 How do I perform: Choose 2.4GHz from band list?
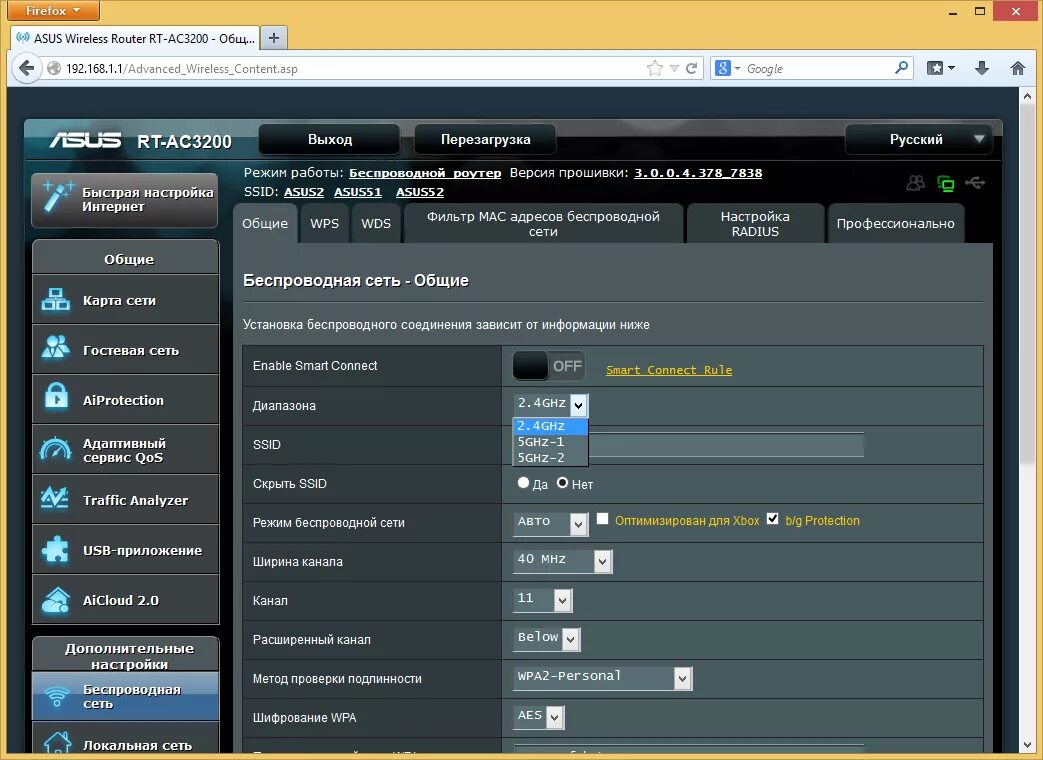(550, 426)
